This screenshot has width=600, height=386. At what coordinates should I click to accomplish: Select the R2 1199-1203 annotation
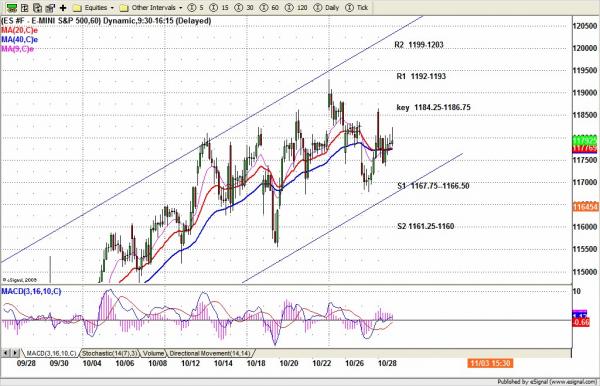(x=419, y=45)
